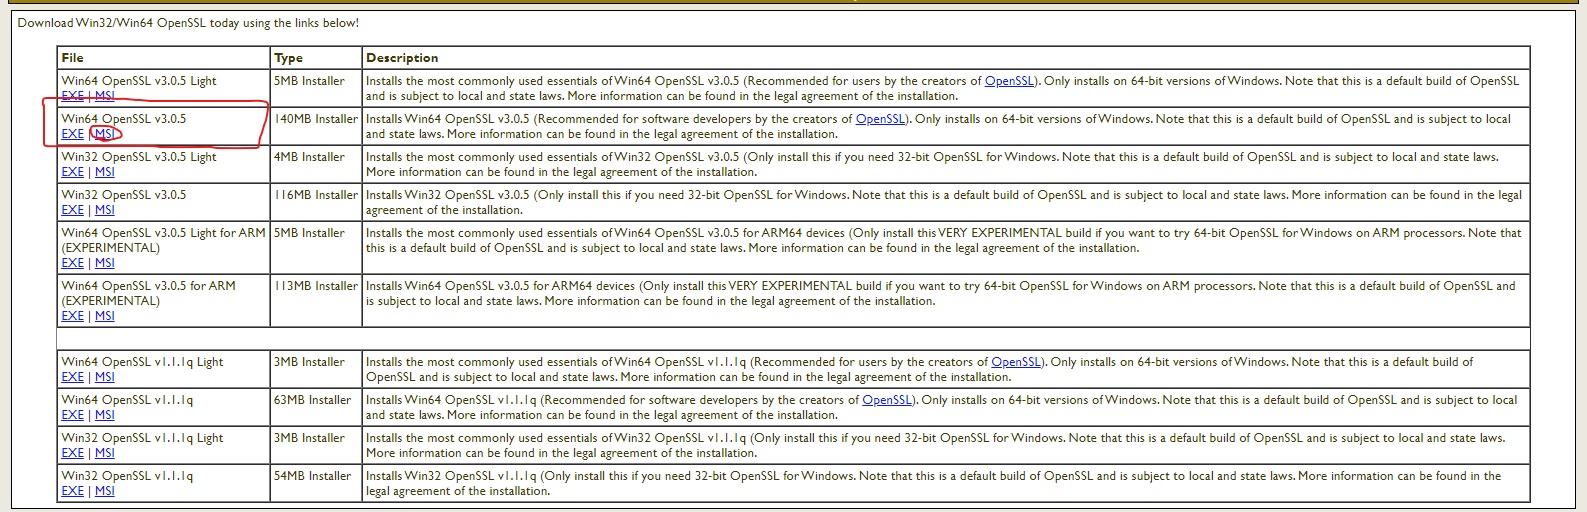Download EXE for Win64 OpenSSL v1.1.1q Light
The height and width of the screenshot is (512, 1587).
coord(72,377)
